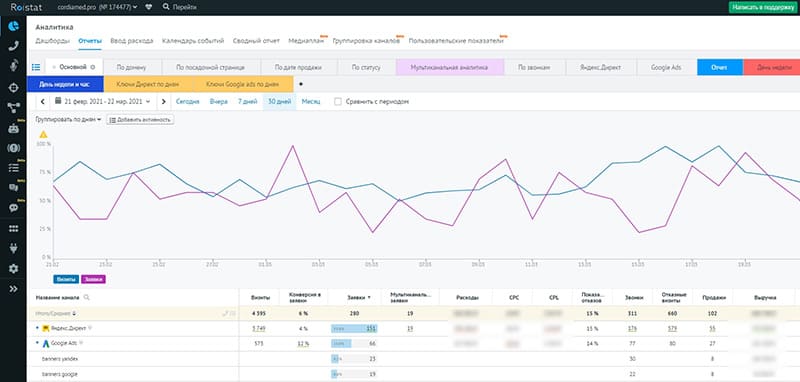Switch to the Медиаплан tab
The height and width of the screenshot is (382, 800).
click(x=306, y=41)
